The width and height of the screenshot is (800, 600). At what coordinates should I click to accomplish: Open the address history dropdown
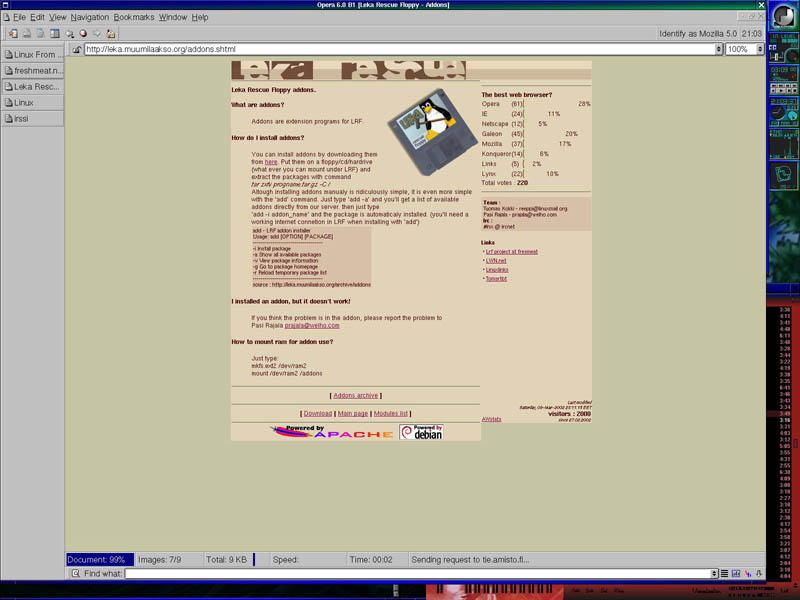(x=718, y=49)
